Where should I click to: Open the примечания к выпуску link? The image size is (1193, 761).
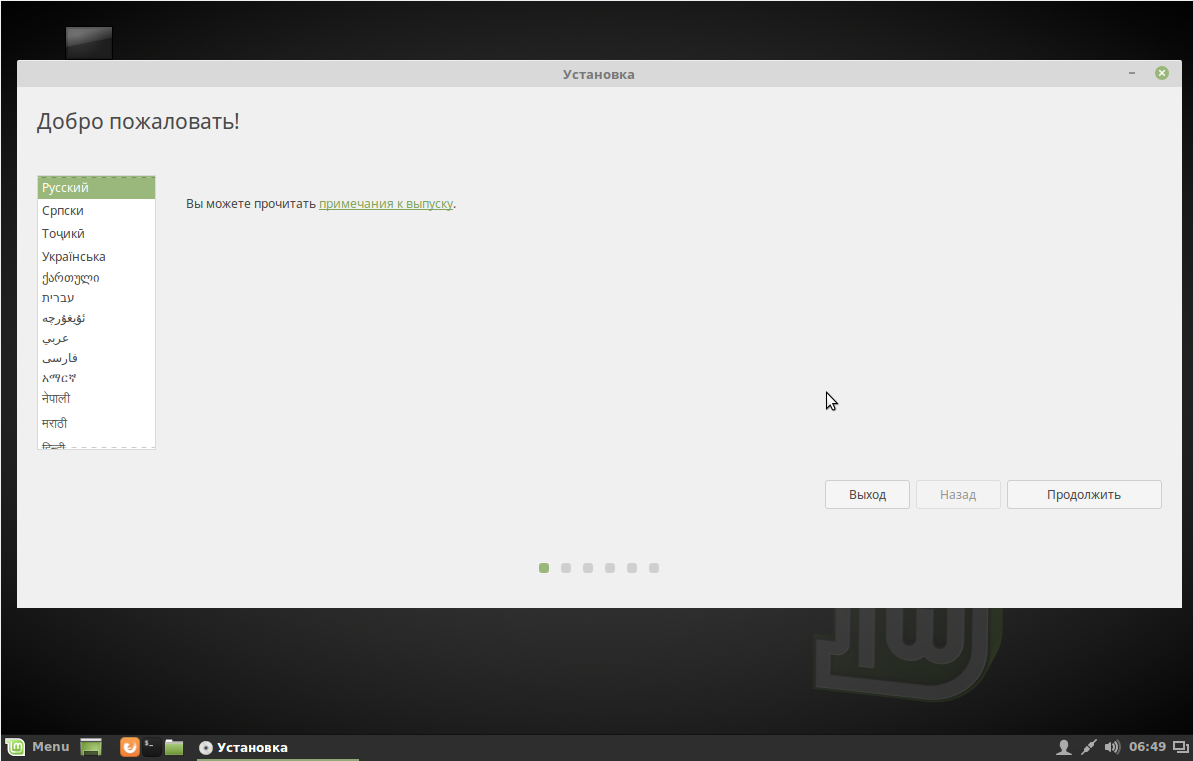click(x=385, y=204)
